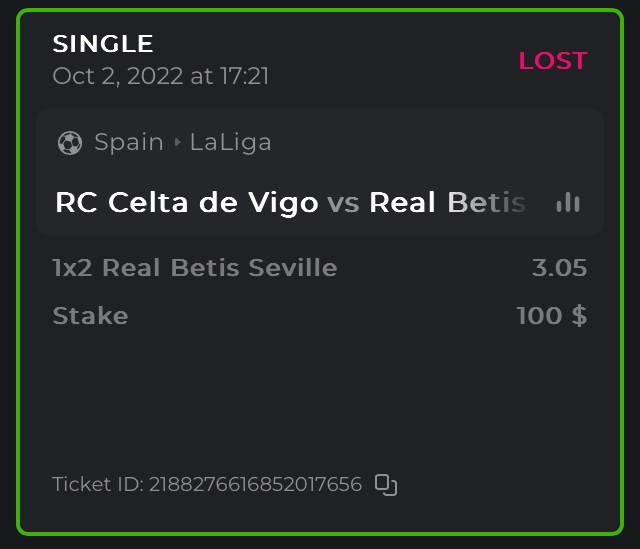Open match statistics bar chart icon

(x=568, y=203)
